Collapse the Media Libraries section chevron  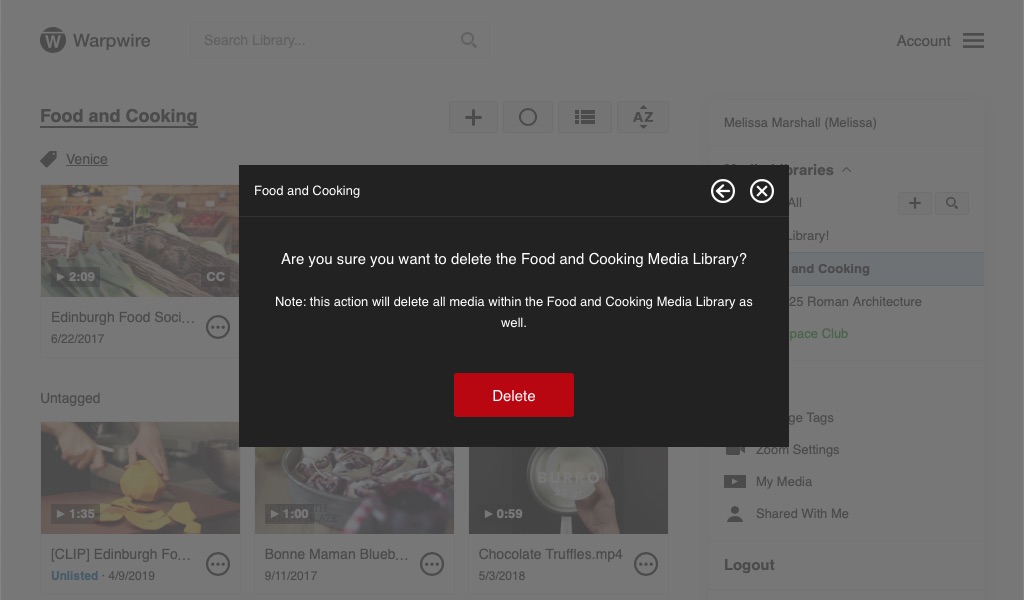tap(846, 170)
